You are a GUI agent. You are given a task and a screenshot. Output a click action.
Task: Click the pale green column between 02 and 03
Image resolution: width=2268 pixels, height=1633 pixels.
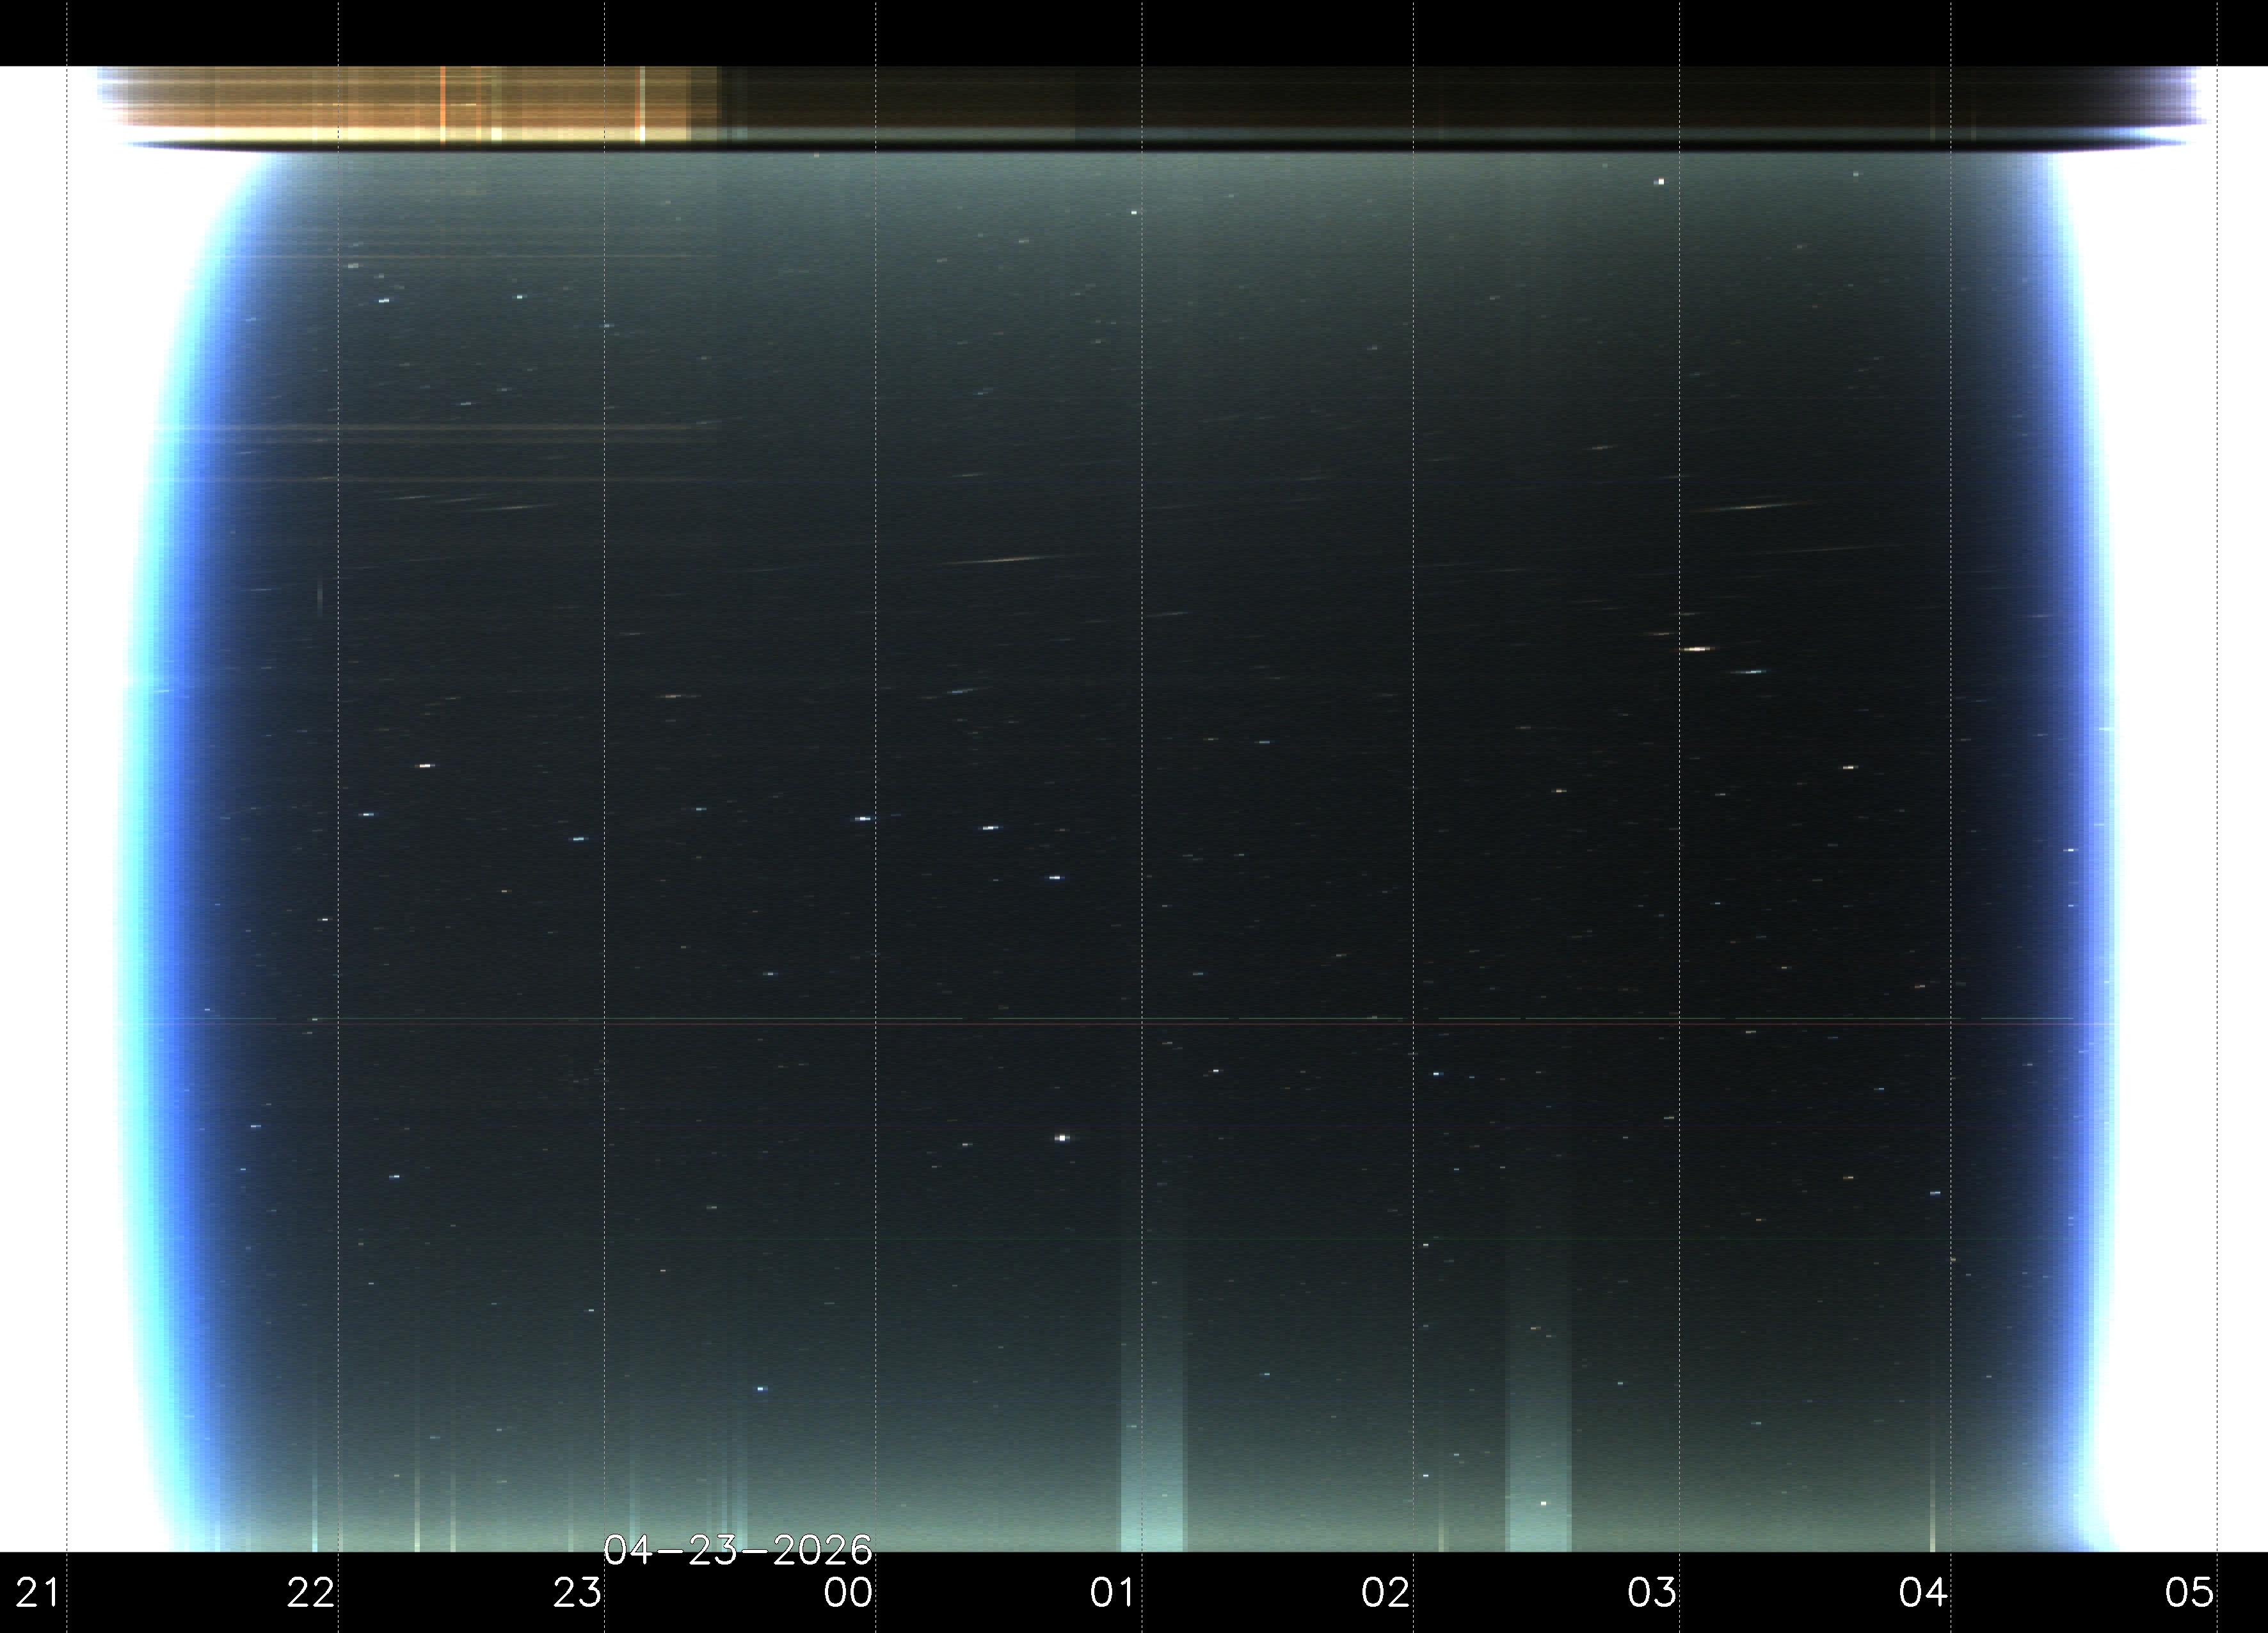(1538, 1480)
